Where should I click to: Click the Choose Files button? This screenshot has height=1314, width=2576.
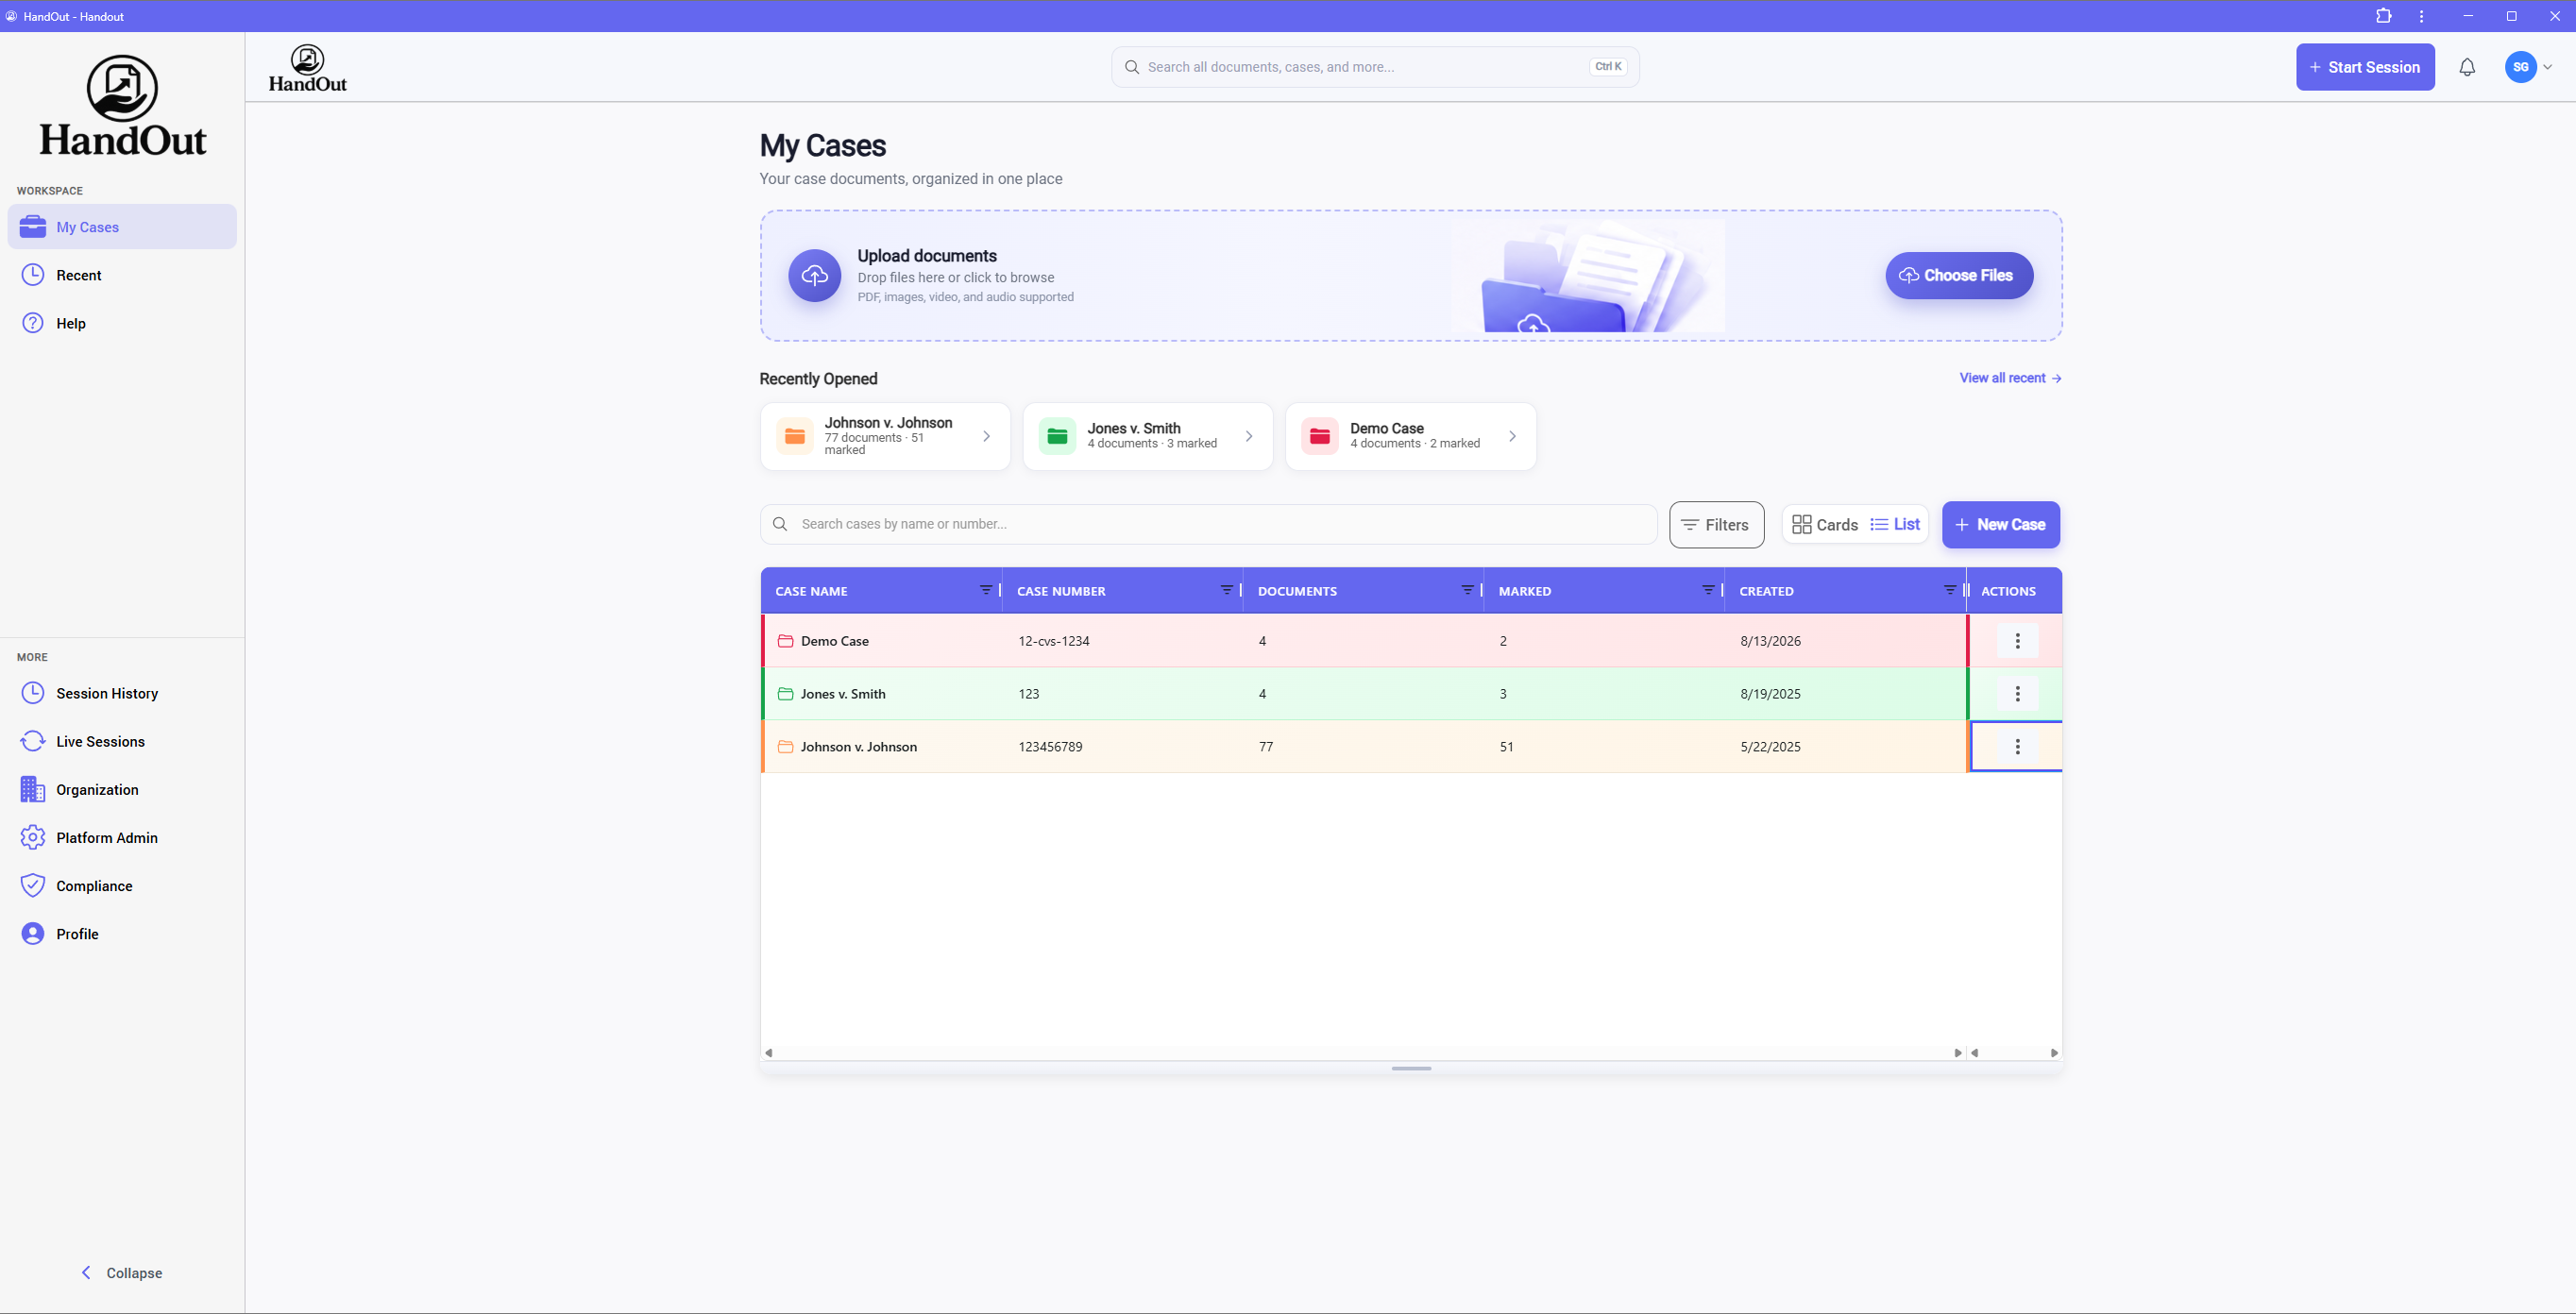[1959, 275]
